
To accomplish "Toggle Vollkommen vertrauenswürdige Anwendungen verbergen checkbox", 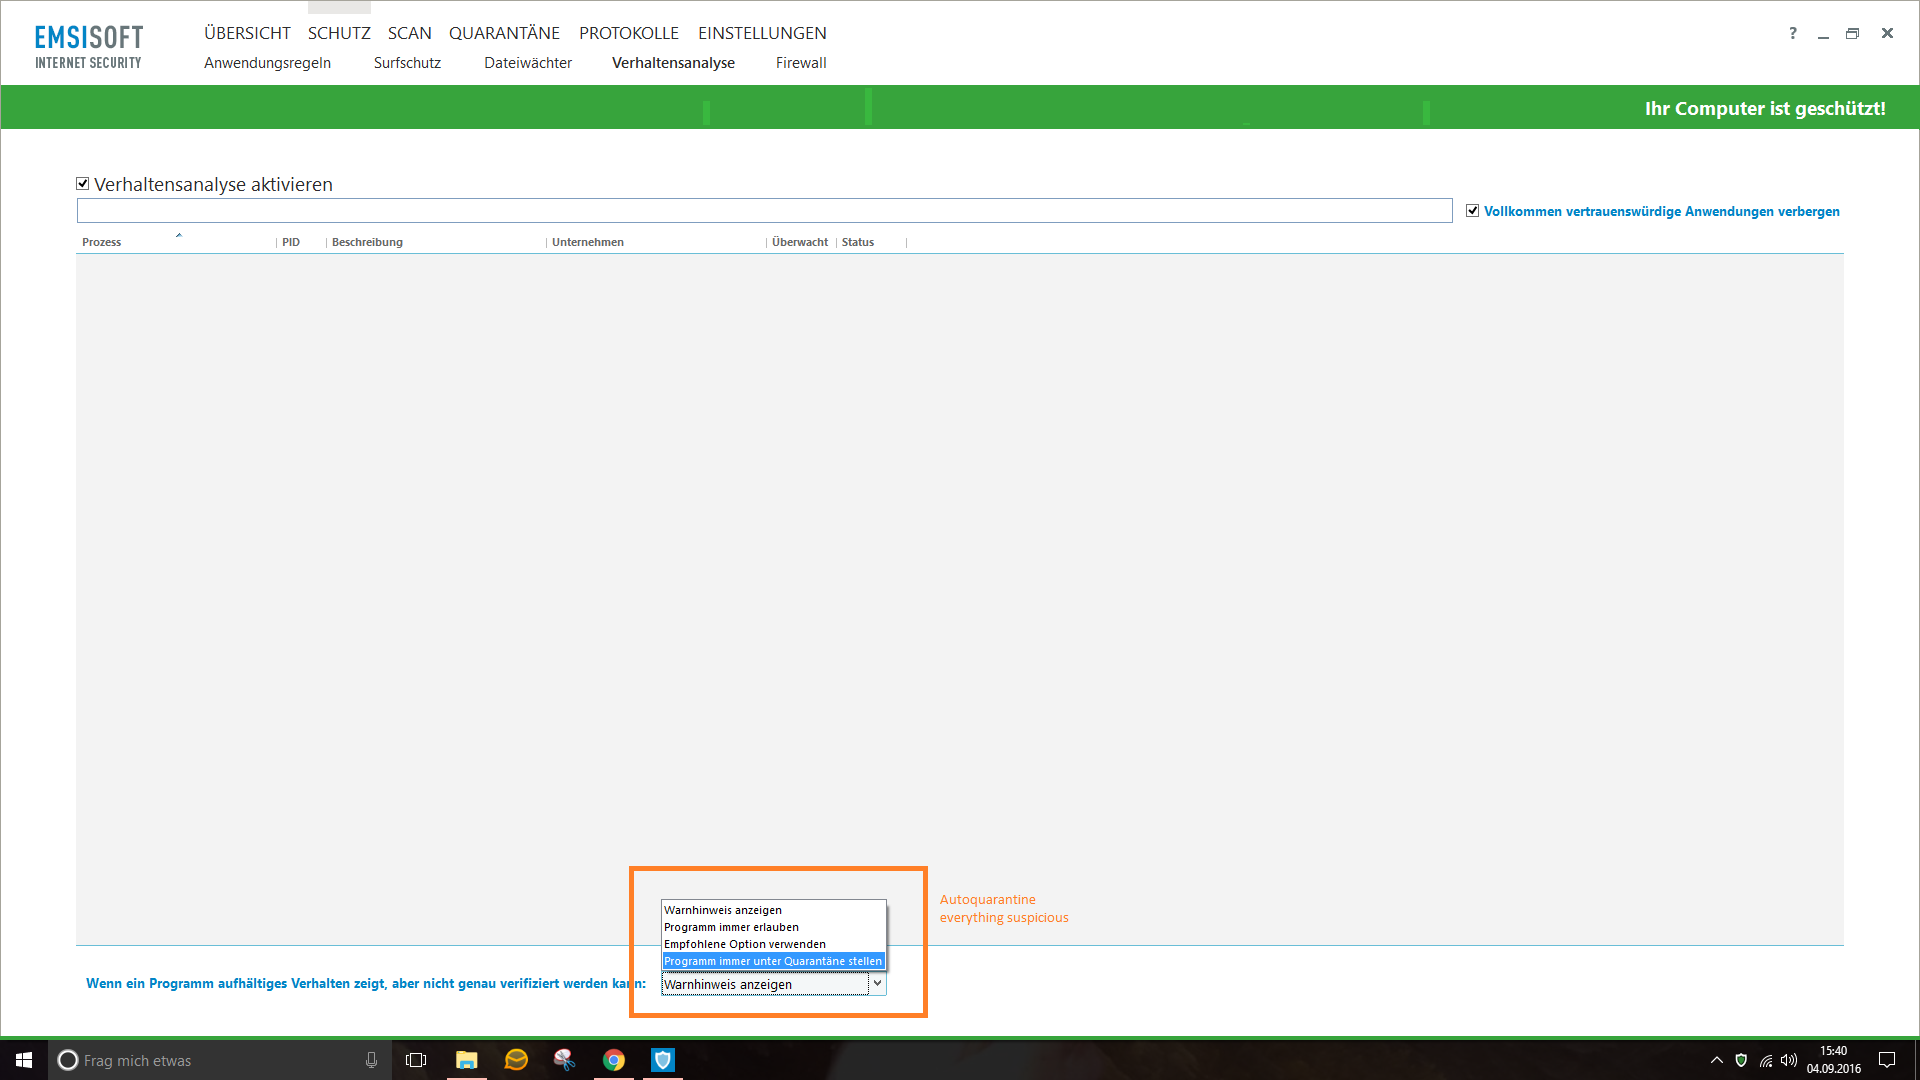I will pyautogui.click(x=1472, y=211).
